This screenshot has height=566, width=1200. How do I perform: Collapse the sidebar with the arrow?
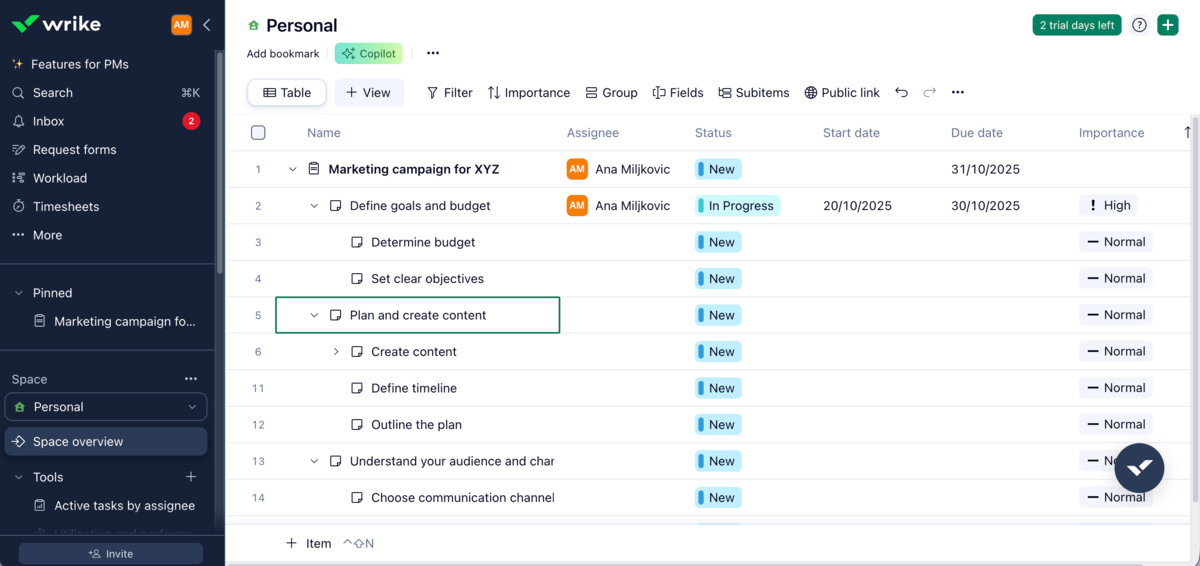click(206, 25)
